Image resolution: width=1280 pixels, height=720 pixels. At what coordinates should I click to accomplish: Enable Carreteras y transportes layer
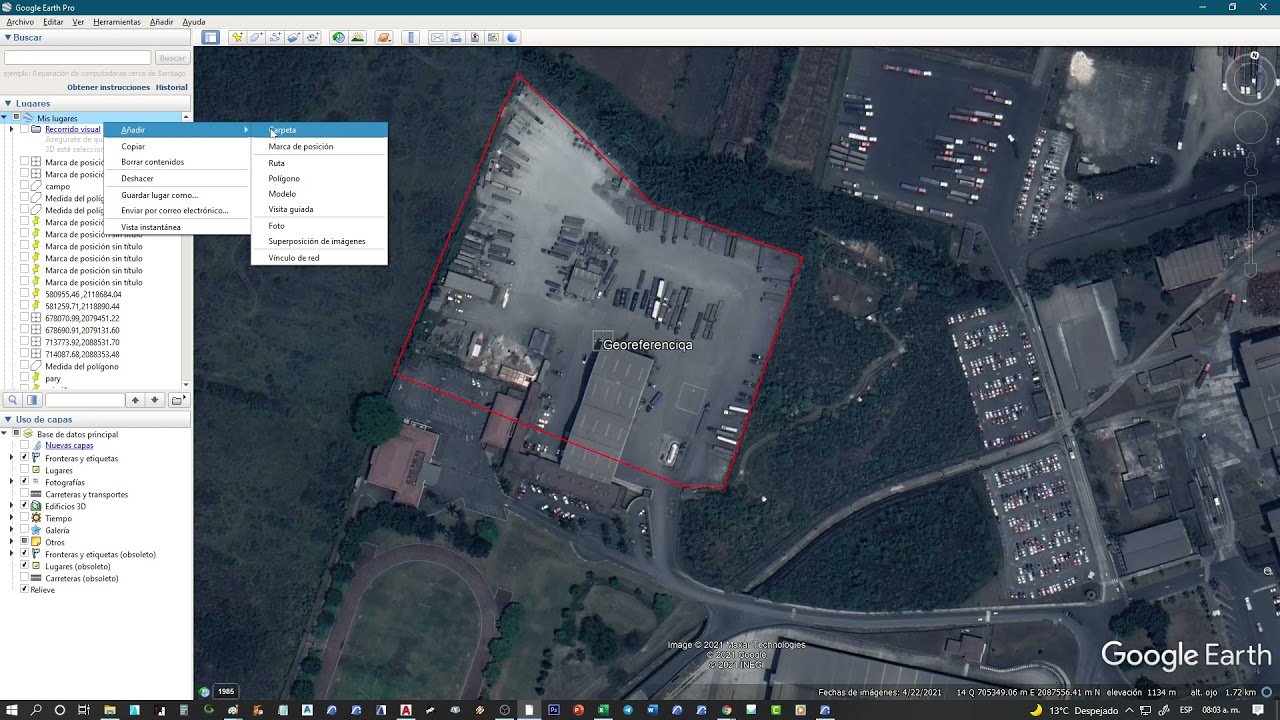point(24,494)
